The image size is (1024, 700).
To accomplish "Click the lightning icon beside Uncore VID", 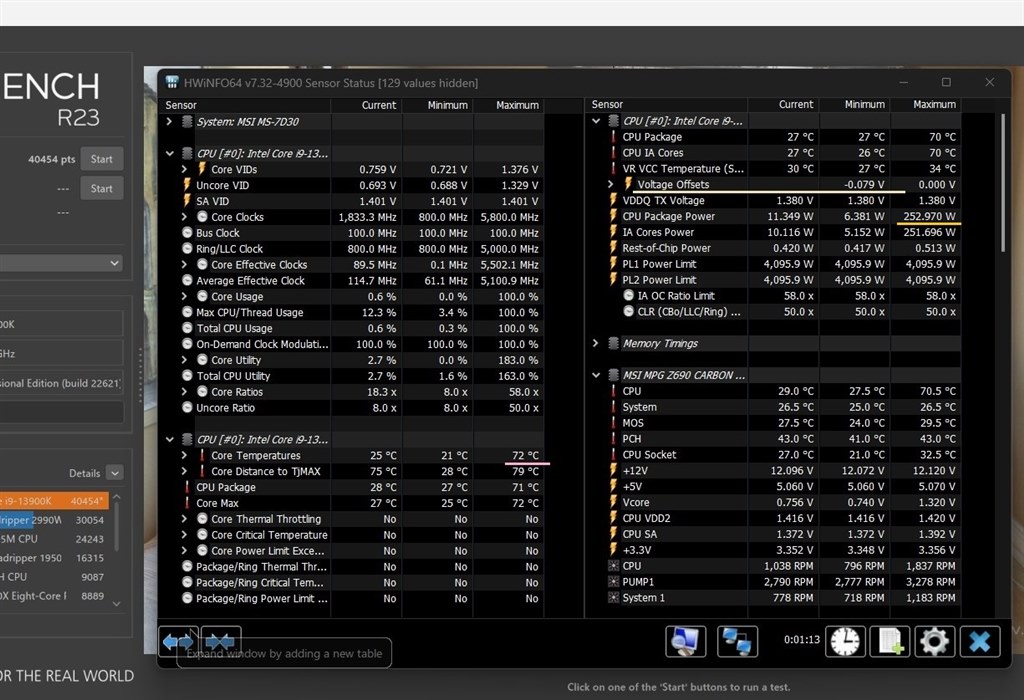I will pos(187,185).
